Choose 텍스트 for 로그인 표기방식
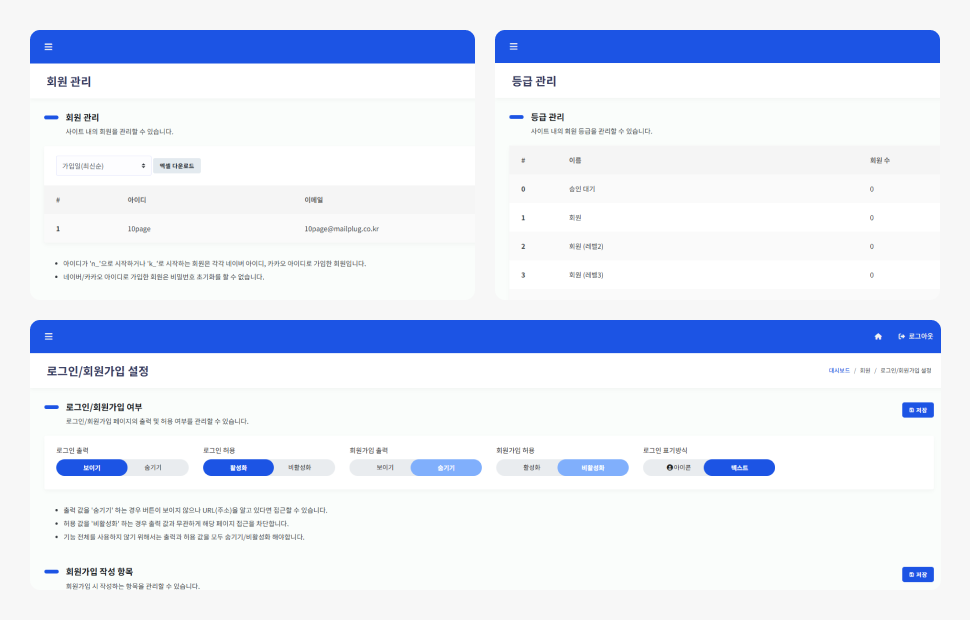 pyautogui.click(x=739, y=468)
